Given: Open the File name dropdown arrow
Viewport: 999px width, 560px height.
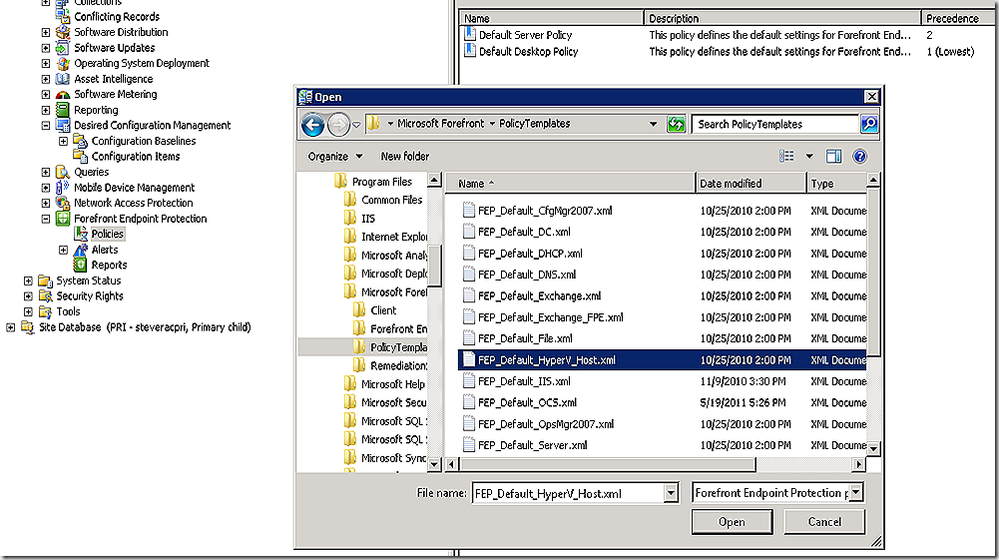Looking at the screenshot, I should [670, 493].
